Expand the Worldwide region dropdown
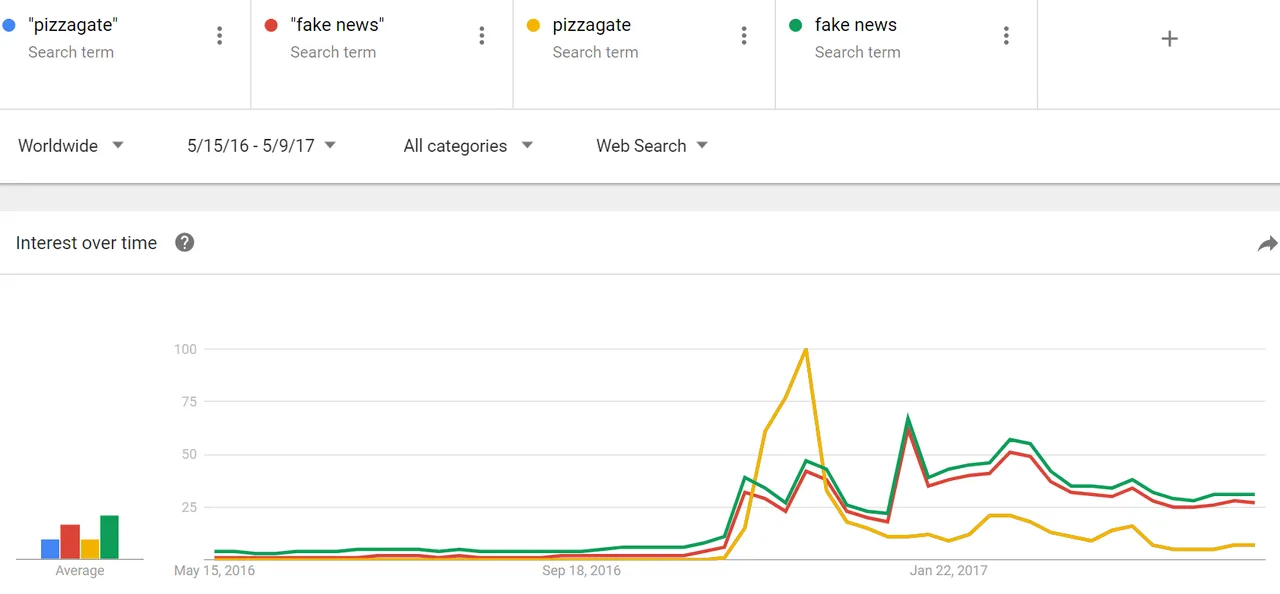Viewport: 1280px width, 594px height. tap(71, 146)
